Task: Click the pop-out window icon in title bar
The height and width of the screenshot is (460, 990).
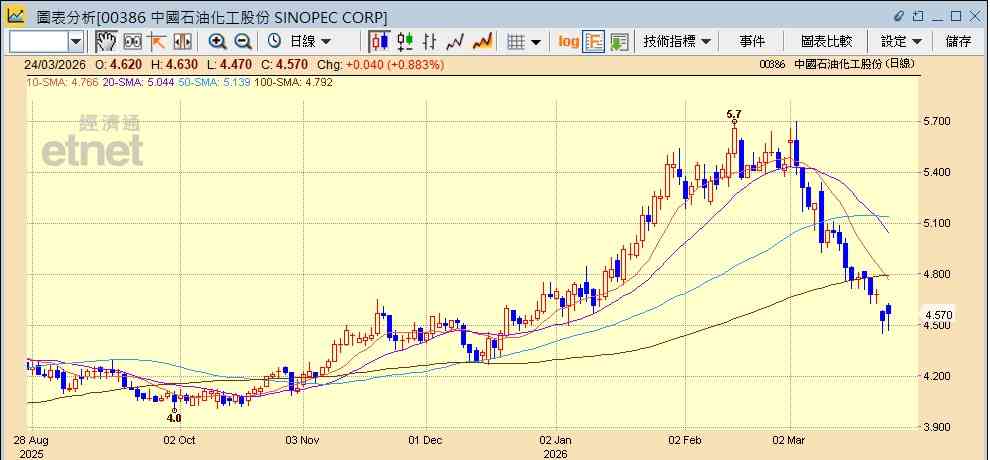Action: point(919,16)
